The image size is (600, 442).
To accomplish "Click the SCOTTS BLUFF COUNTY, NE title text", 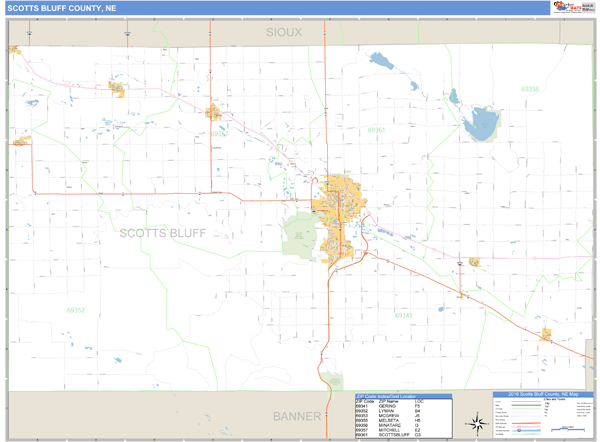I will pos(57,7).
